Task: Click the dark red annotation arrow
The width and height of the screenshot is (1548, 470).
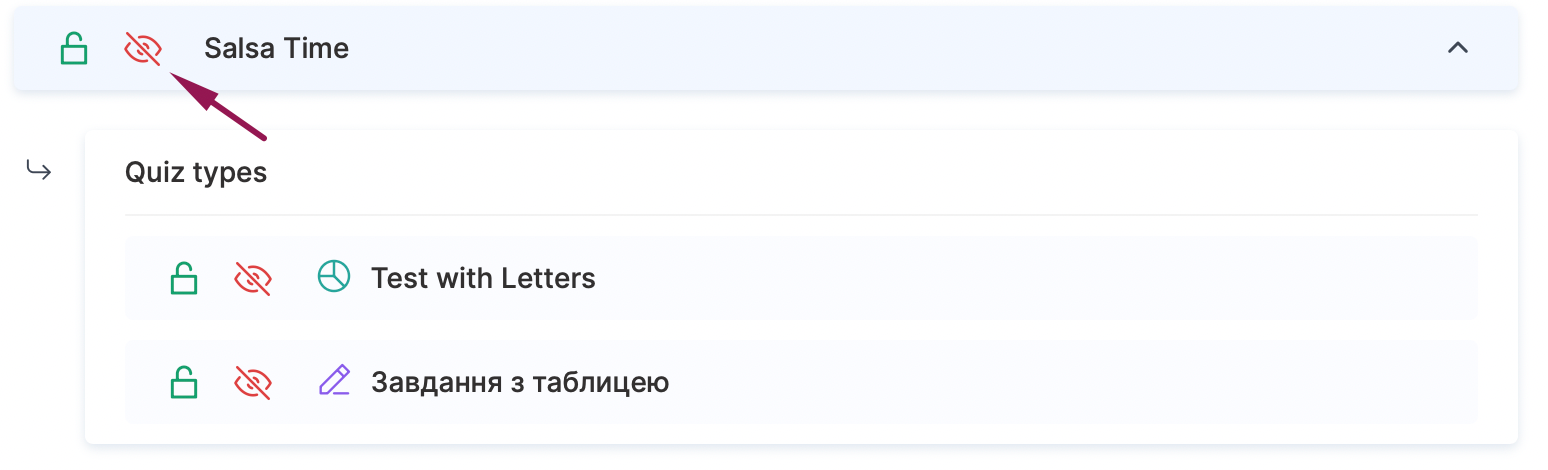Action: pyautogui.click(x=218, y=104)
